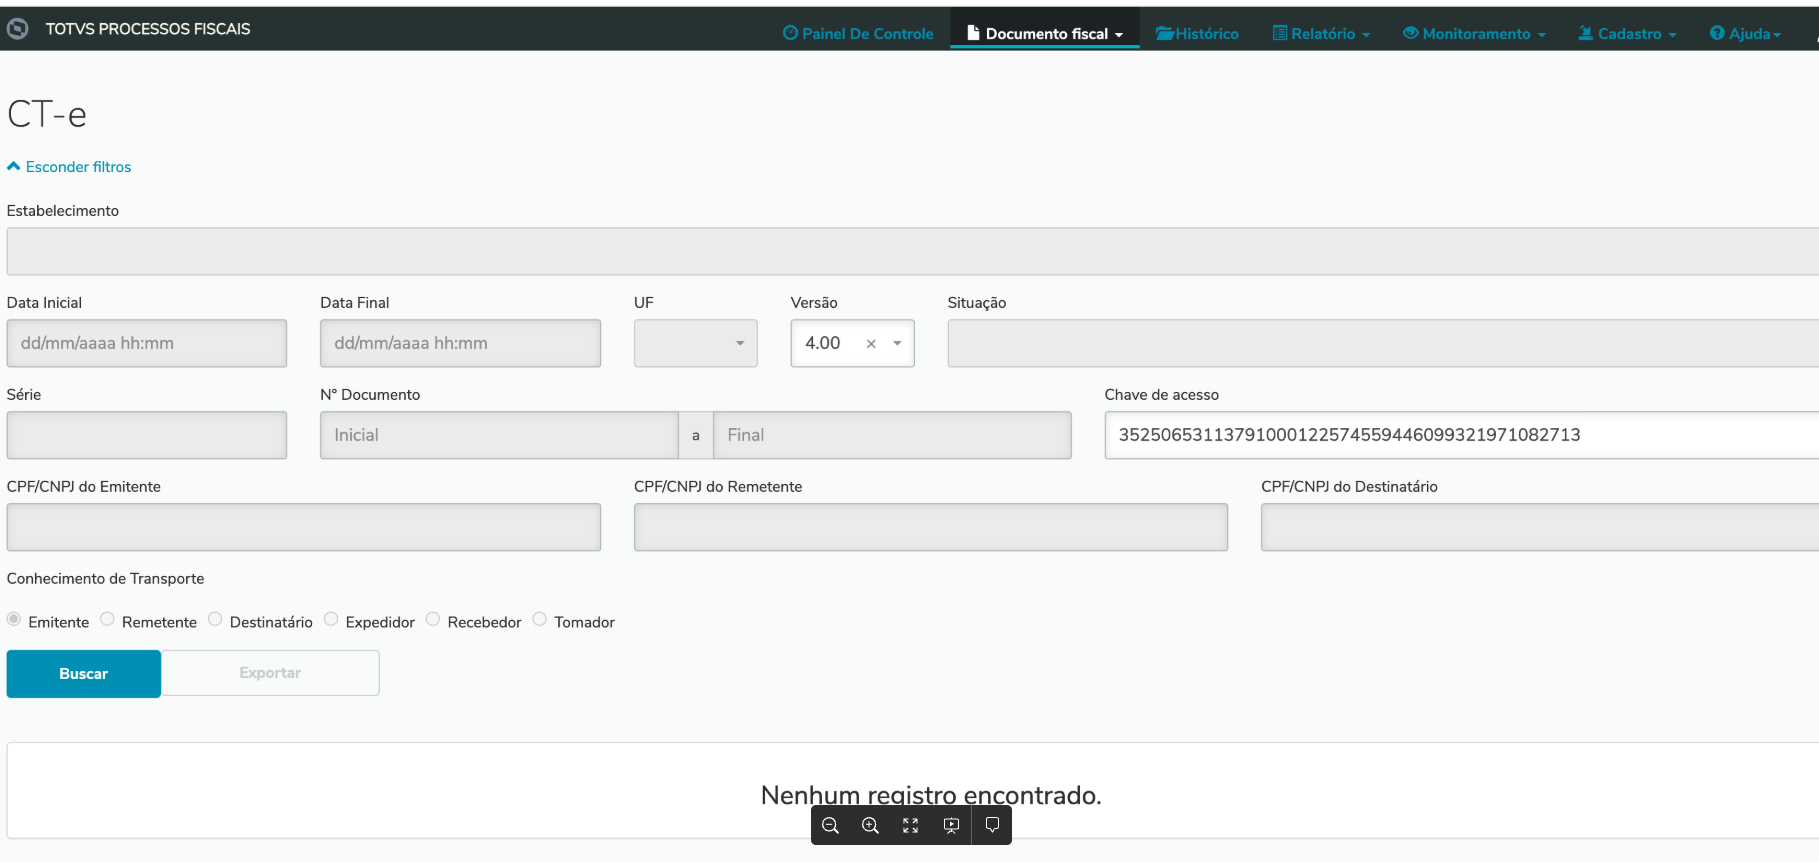1819x862 pixels.
Task: Open the Versão dropdown arrow
Action: (897, 343)
